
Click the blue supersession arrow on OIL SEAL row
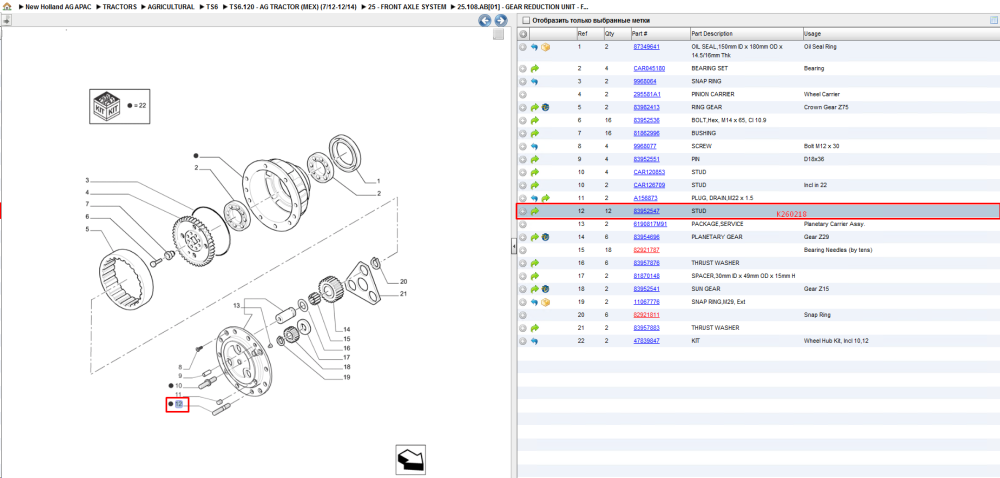point(534,47)
